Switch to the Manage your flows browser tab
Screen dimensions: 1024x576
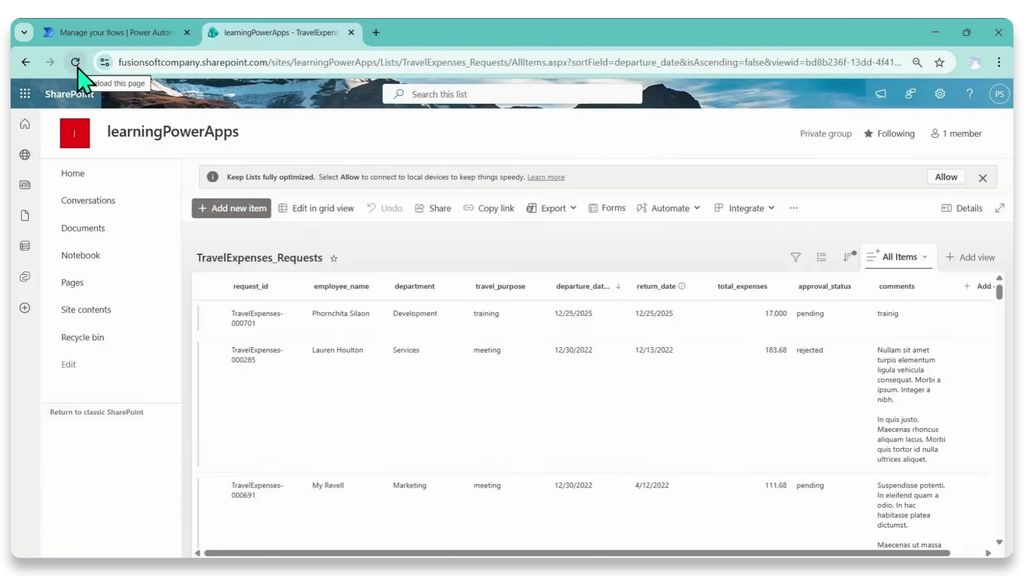coord(116,32)
